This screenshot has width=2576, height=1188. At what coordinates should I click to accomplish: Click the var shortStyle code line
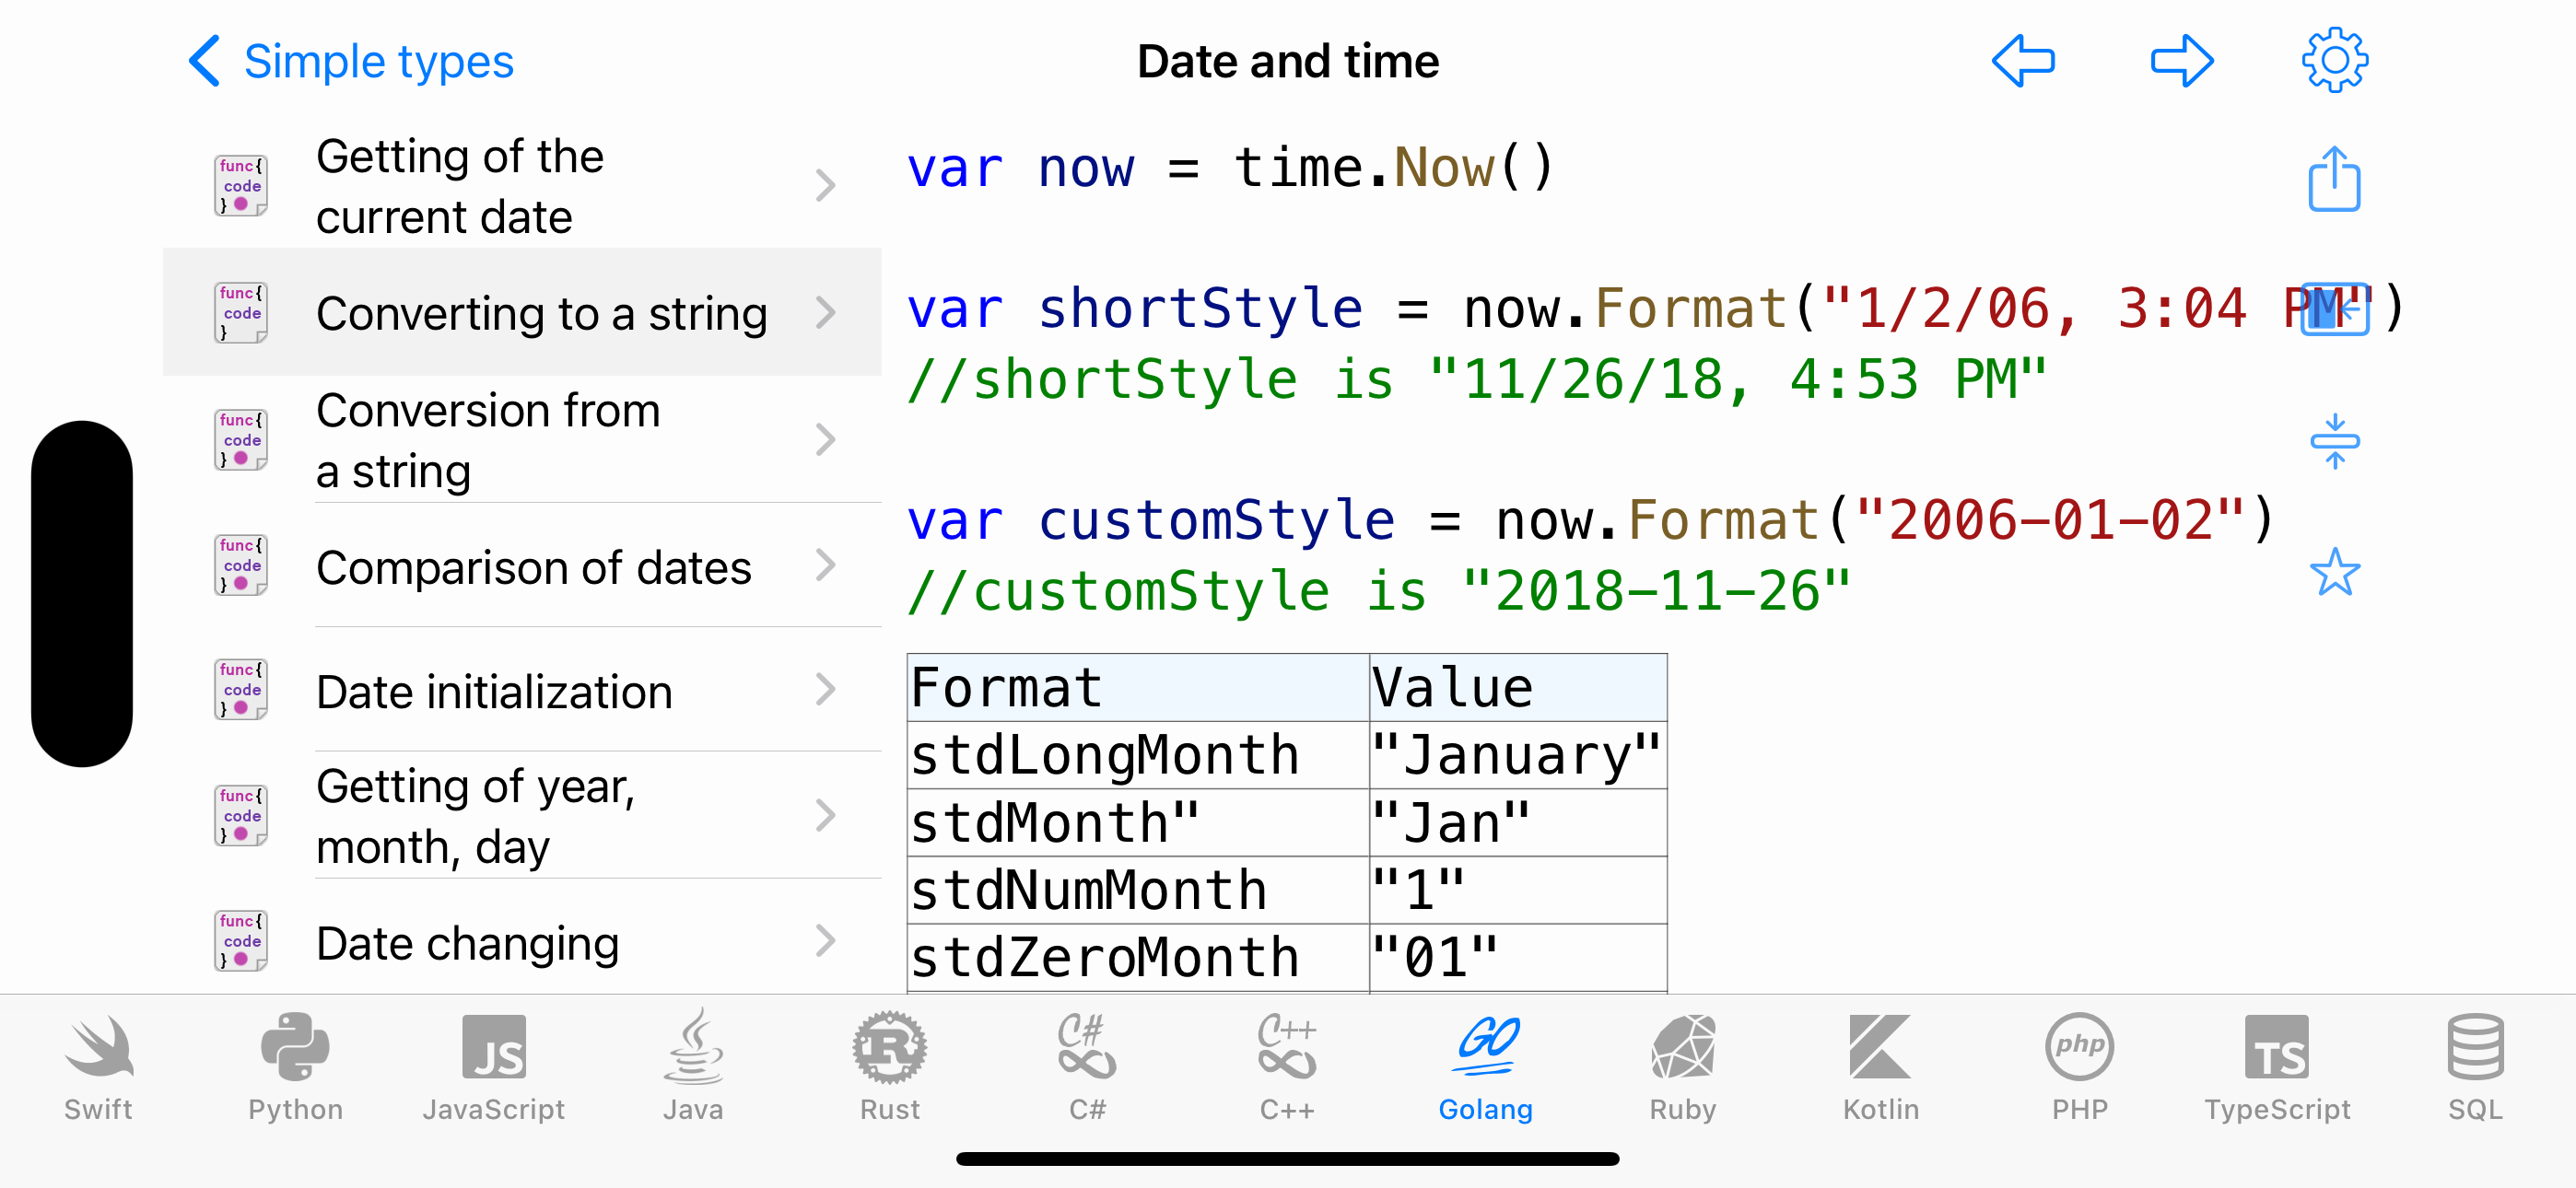click(1654, 308)
